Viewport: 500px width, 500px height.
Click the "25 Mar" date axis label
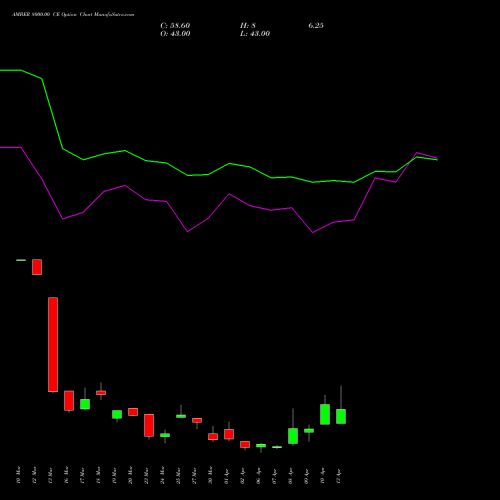178,475
